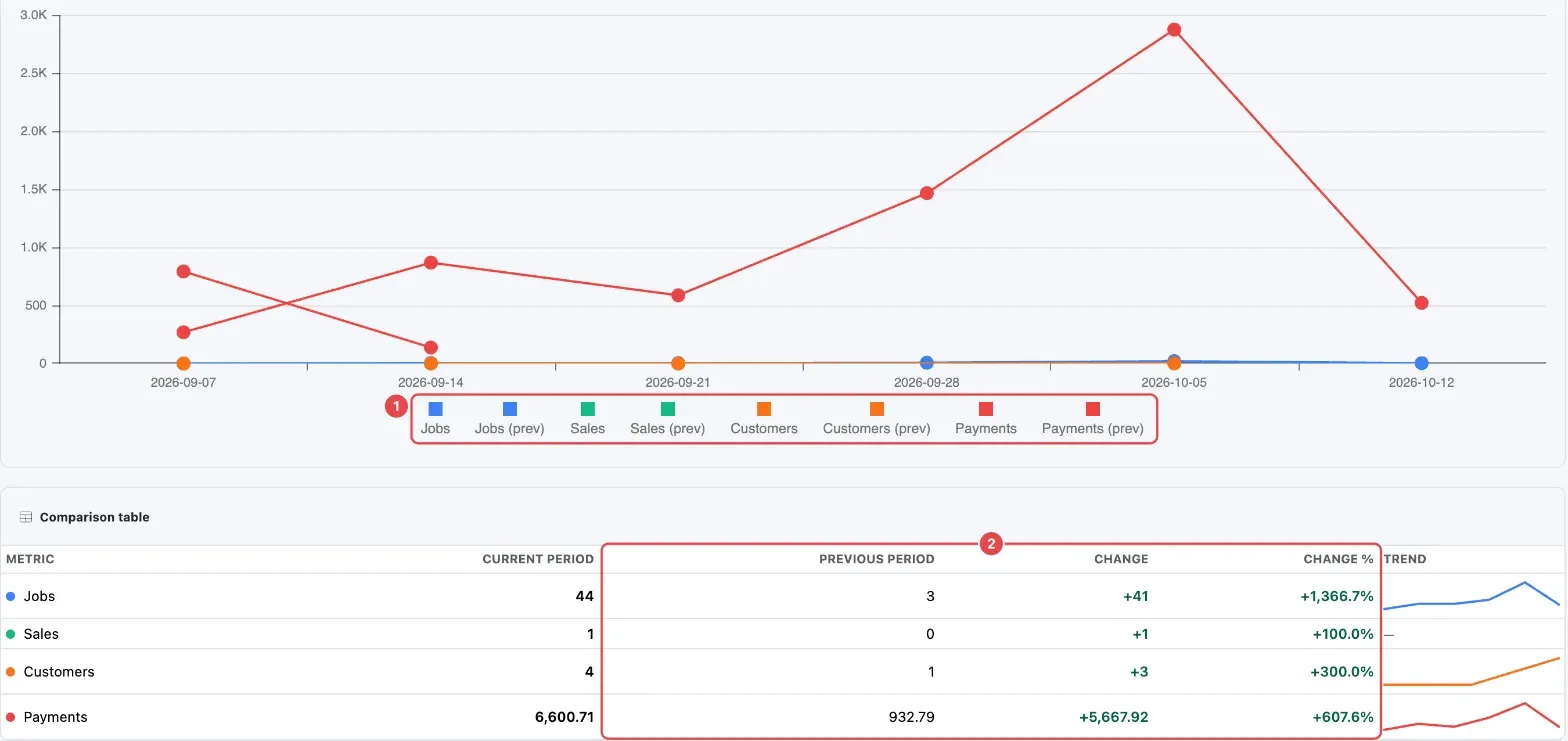Toggle the Sales (prev) legend entry

pos(667,419)
